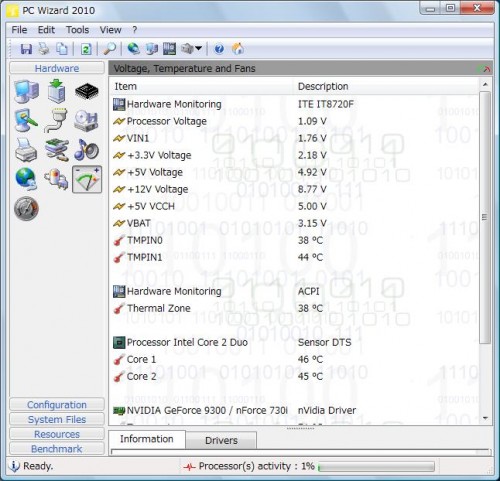The width and height of the screenshot is (500, 481).
Task: Expand the System Files section
Action: [57, 419]
